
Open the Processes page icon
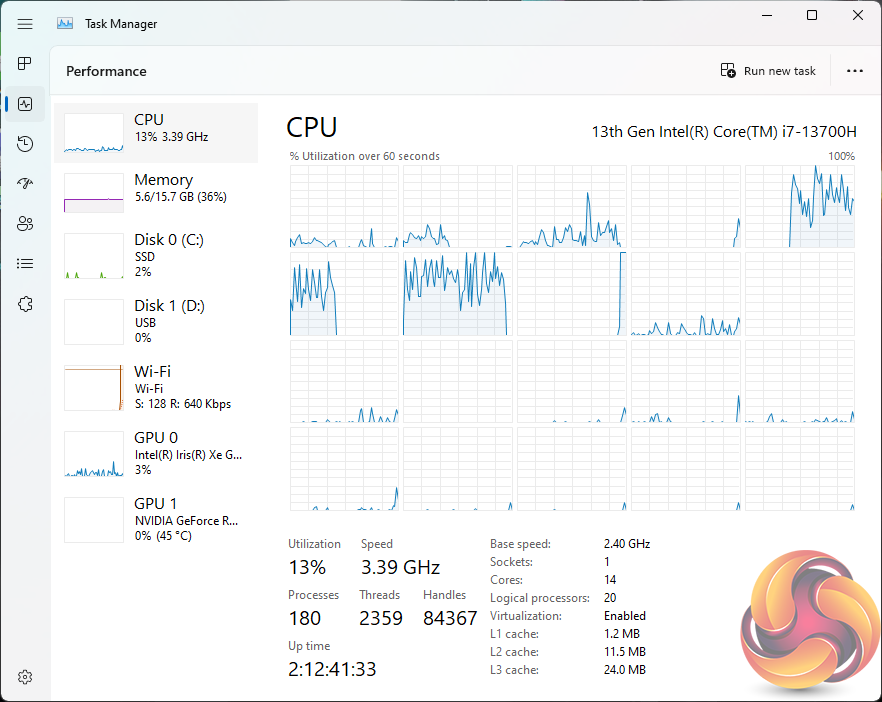click(x=25, y=64)
